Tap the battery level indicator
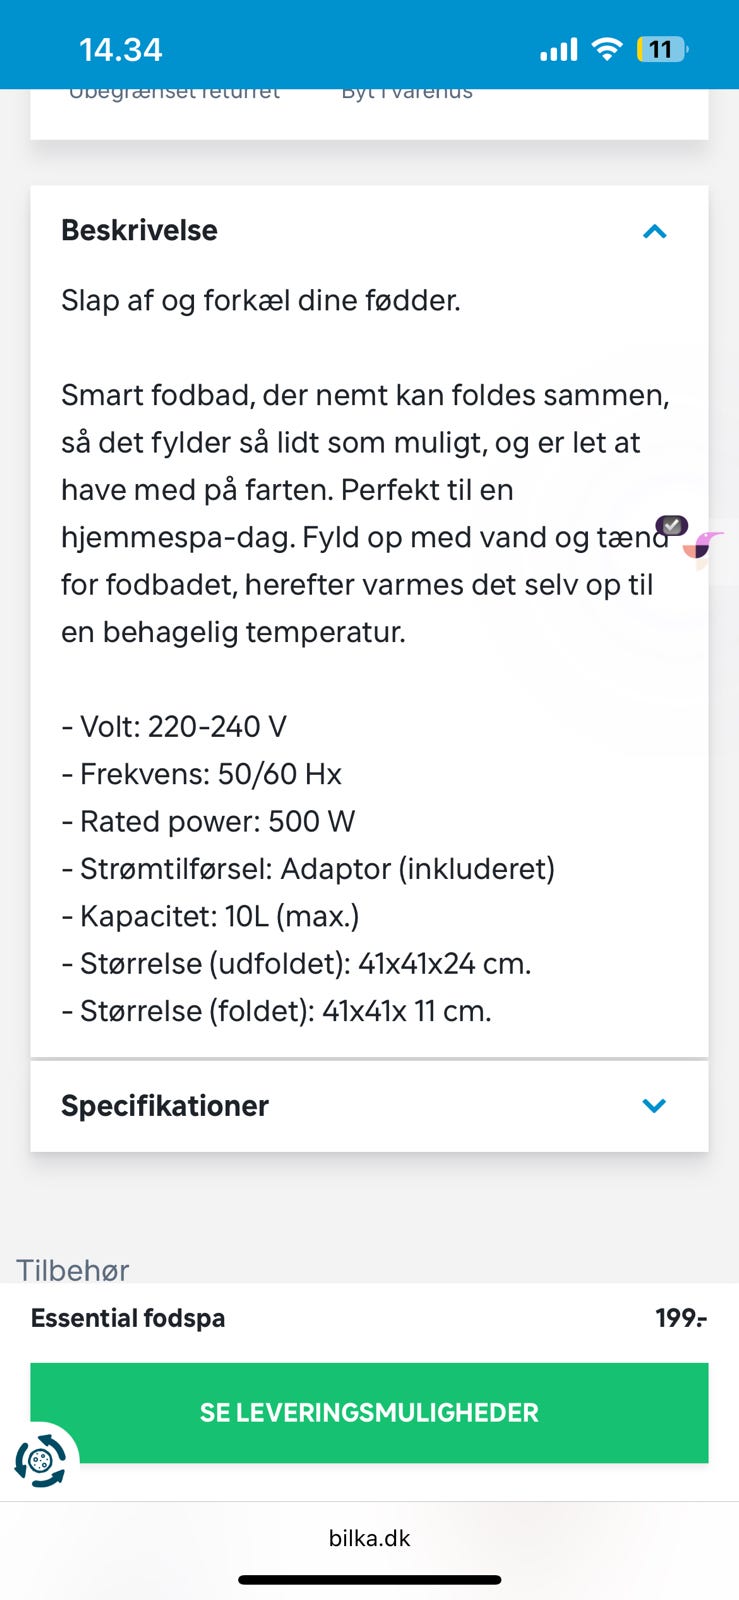 click(x=661, y=49)
